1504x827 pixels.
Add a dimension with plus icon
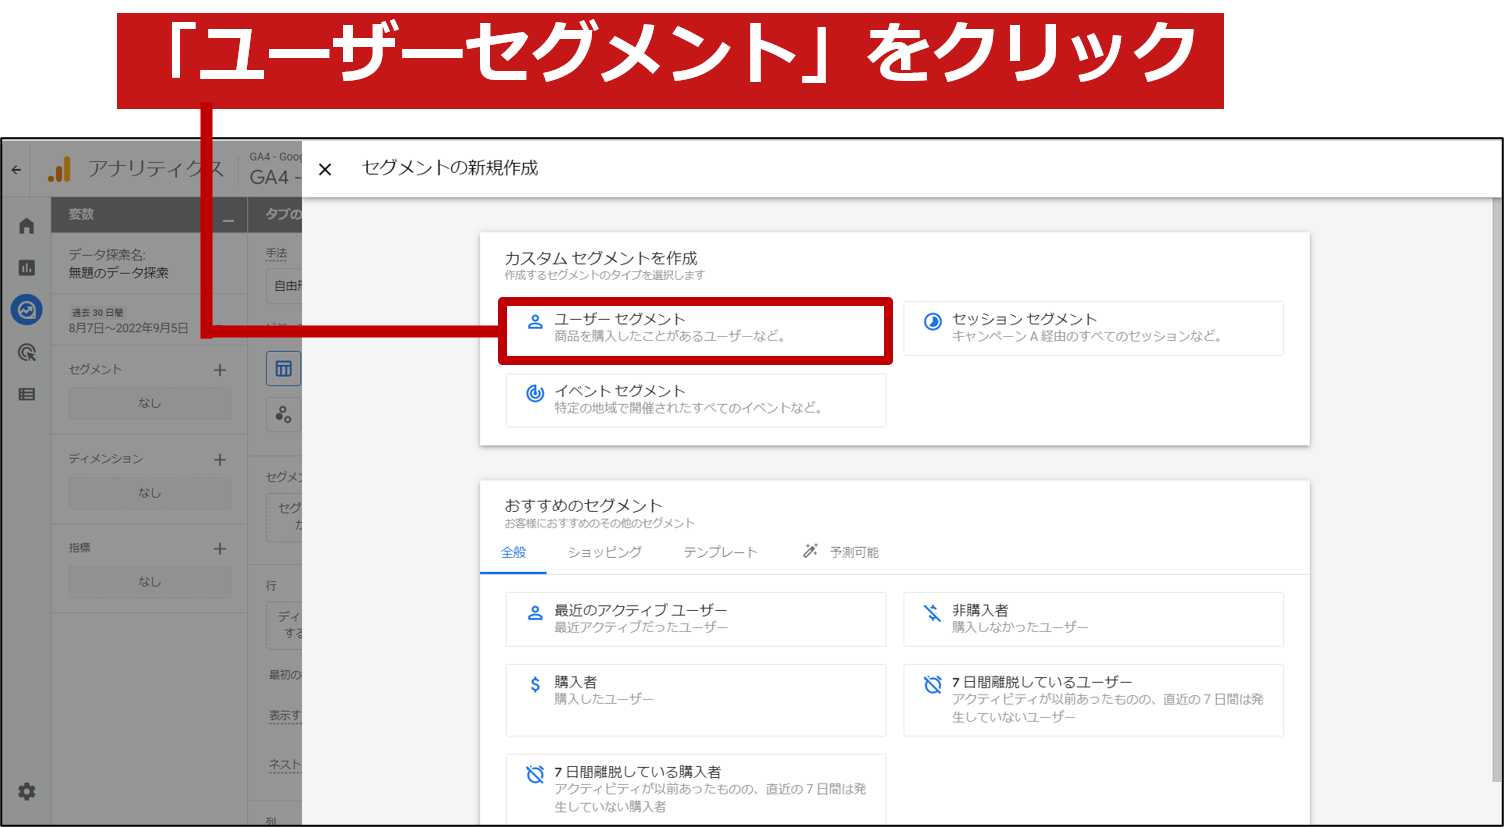click(x=220, y=460)
